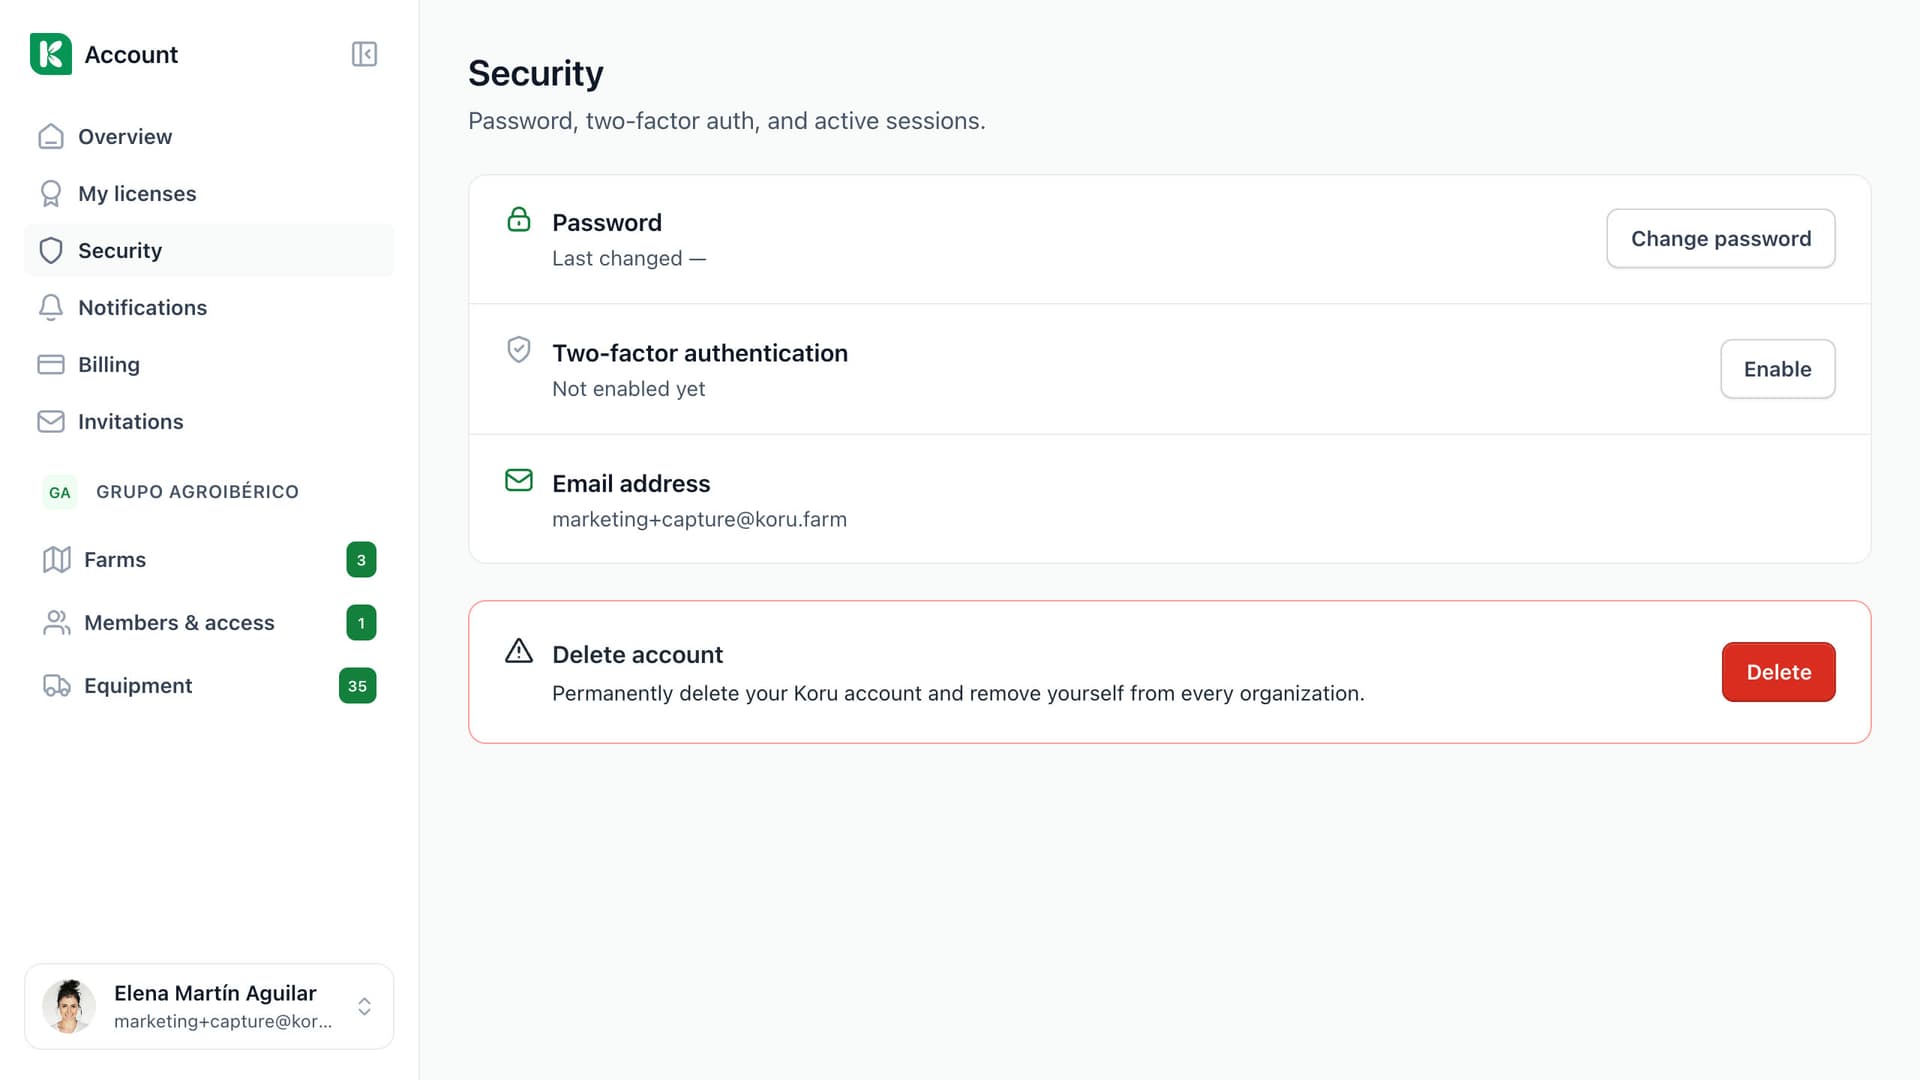Click the Members & access people icon
The width and height of the screenshot is (1920, 1080).
coord(57,623)
